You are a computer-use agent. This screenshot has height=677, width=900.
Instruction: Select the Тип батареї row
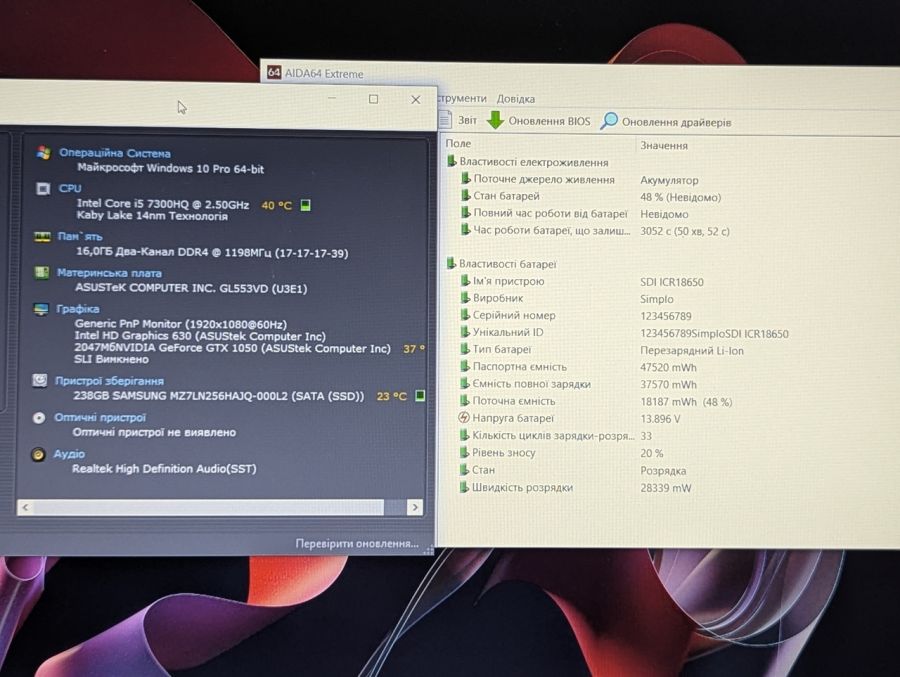coord(602,350)
